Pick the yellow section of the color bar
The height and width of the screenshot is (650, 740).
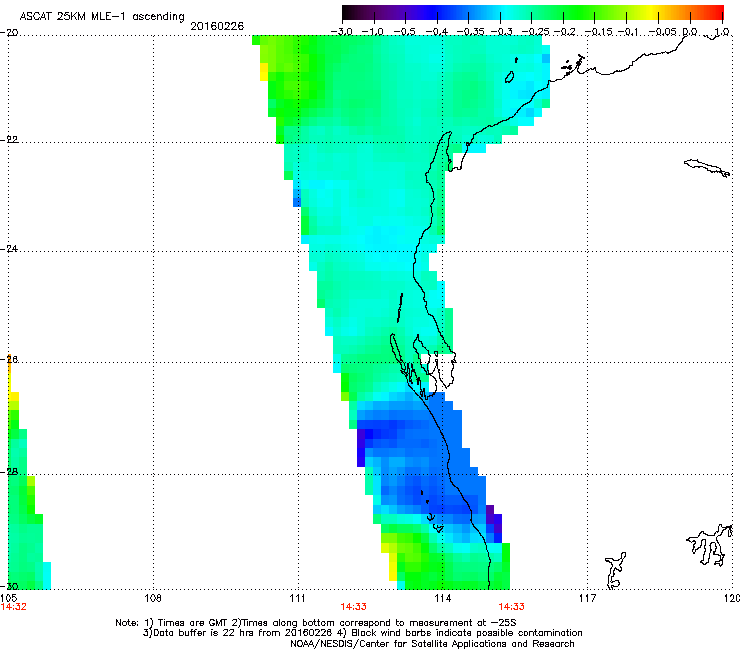[650, 13]
